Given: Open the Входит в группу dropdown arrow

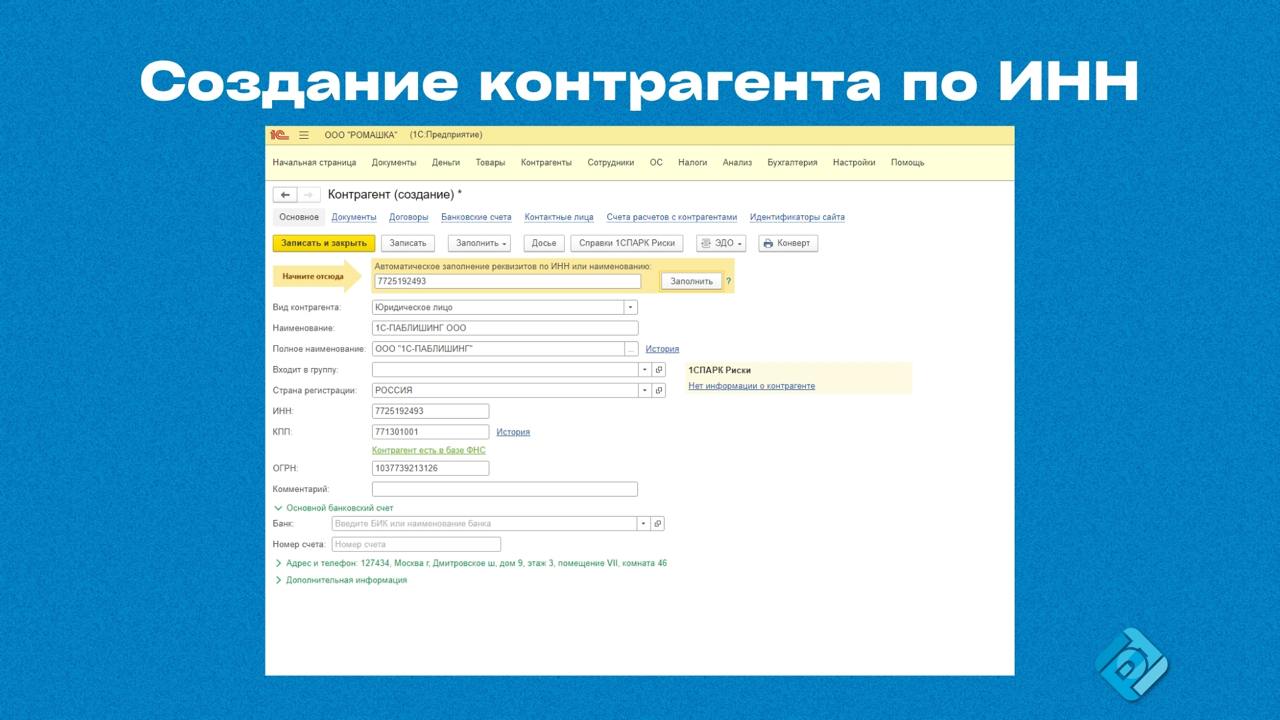Looking at the screenshot, I should [x=645, y=370].
